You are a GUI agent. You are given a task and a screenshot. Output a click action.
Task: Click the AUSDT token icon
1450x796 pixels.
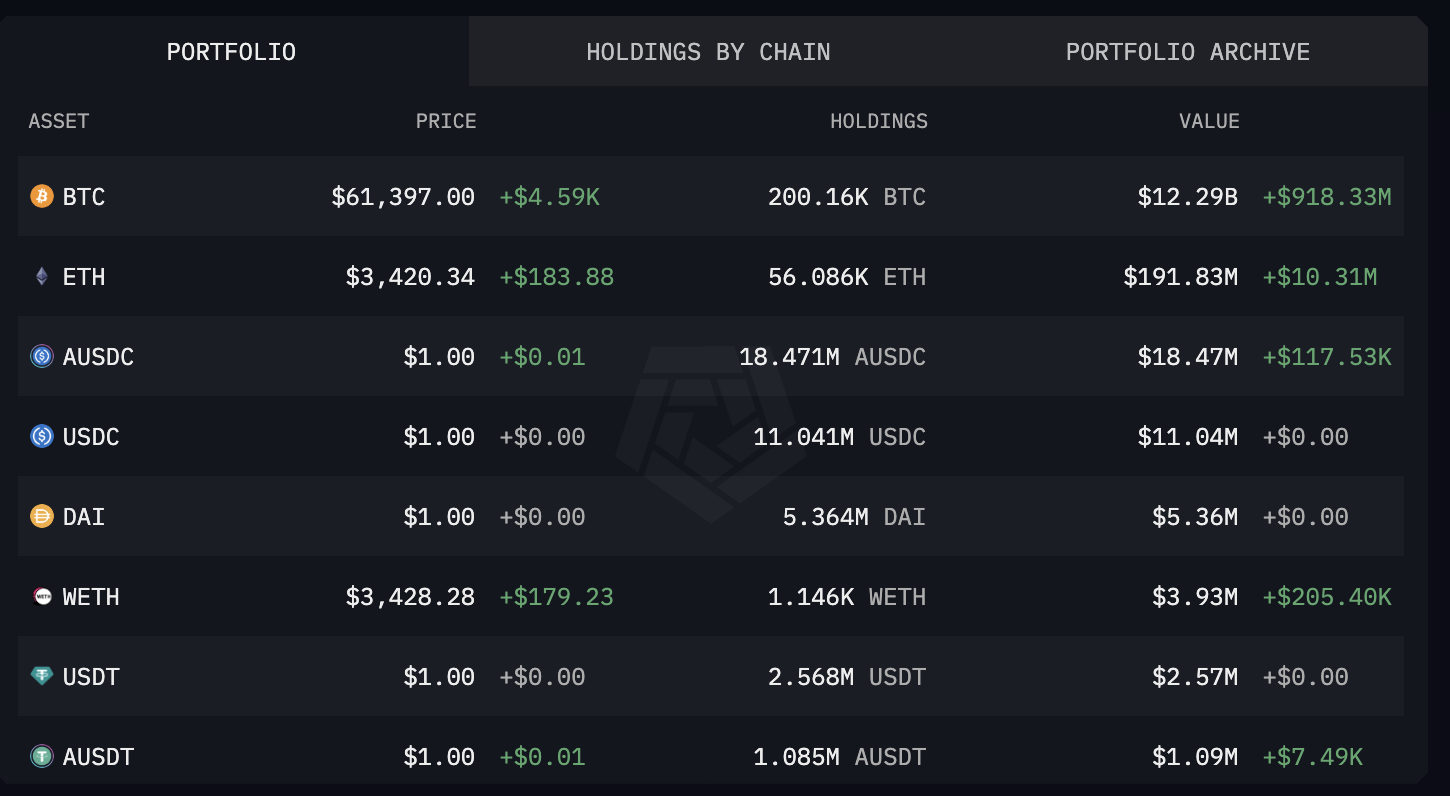pyautogui.click(x=41, y=756)
